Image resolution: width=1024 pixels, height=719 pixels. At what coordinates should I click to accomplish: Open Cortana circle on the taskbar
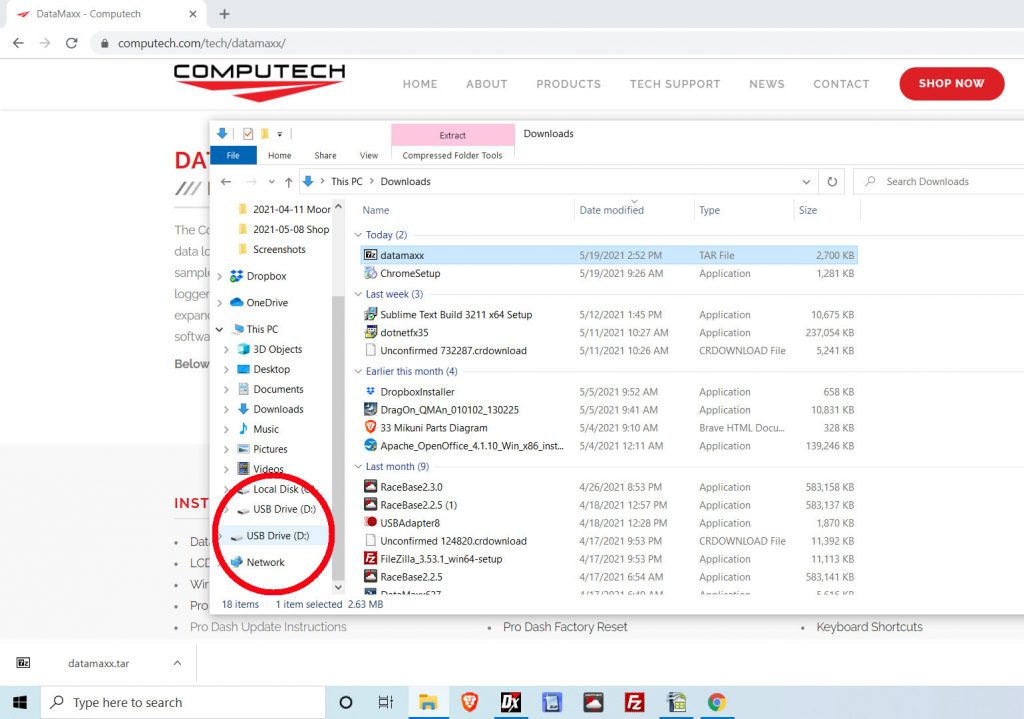tap(345, 703)
